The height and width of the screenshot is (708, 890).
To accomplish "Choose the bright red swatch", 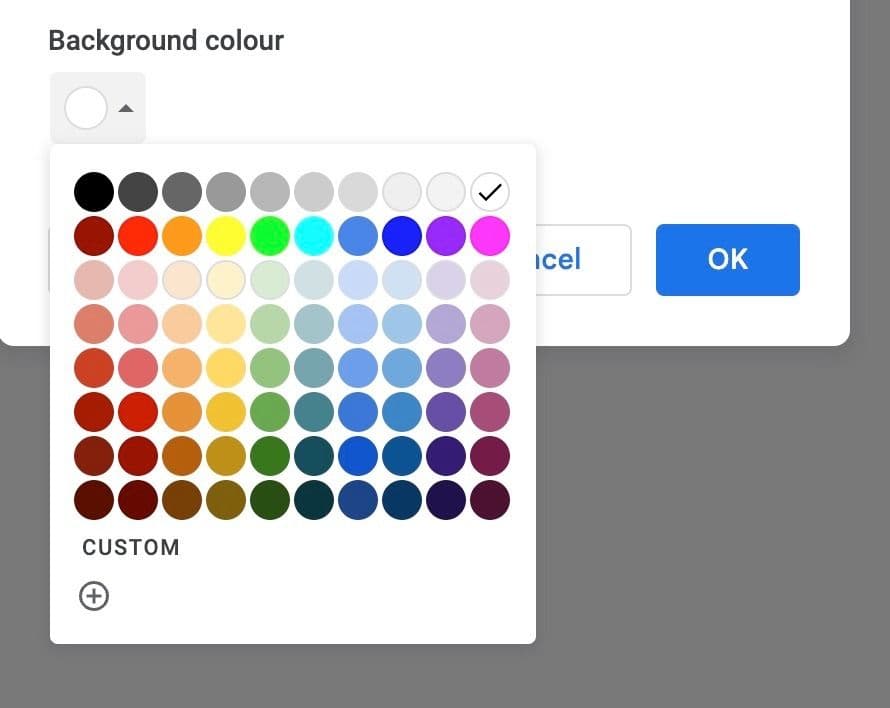I will tap(138, 236).
